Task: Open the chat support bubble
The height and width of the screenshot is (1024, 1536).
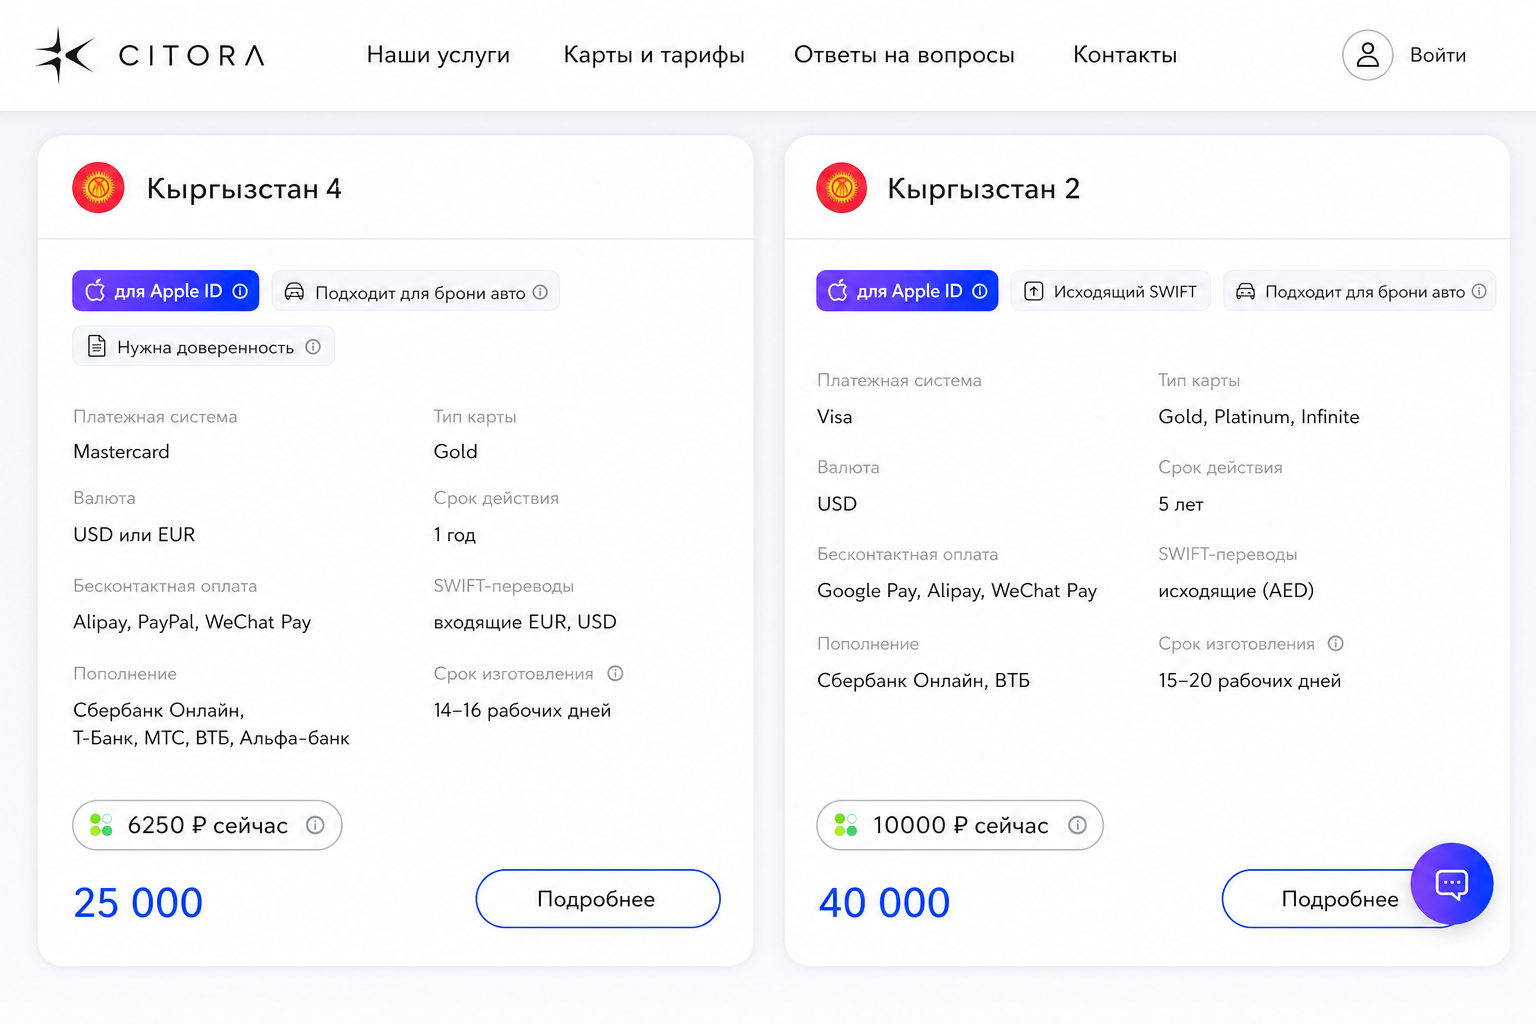Action: 1451,884
